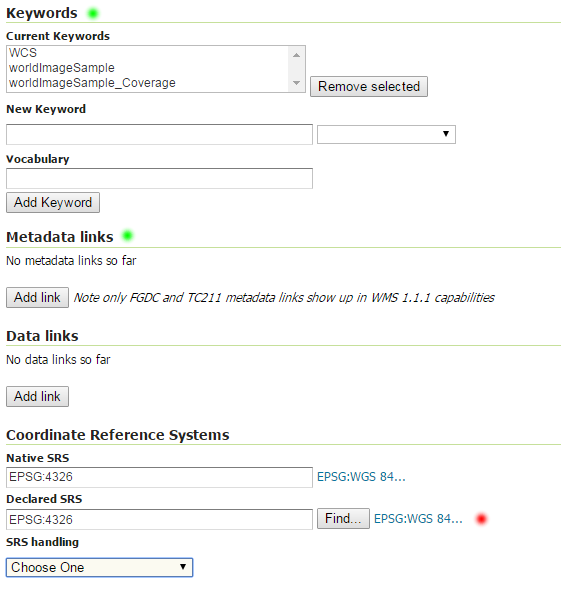
Task: Click the green dot beside Metadata links
Action: pyautogui.click(x=128, y=236)
